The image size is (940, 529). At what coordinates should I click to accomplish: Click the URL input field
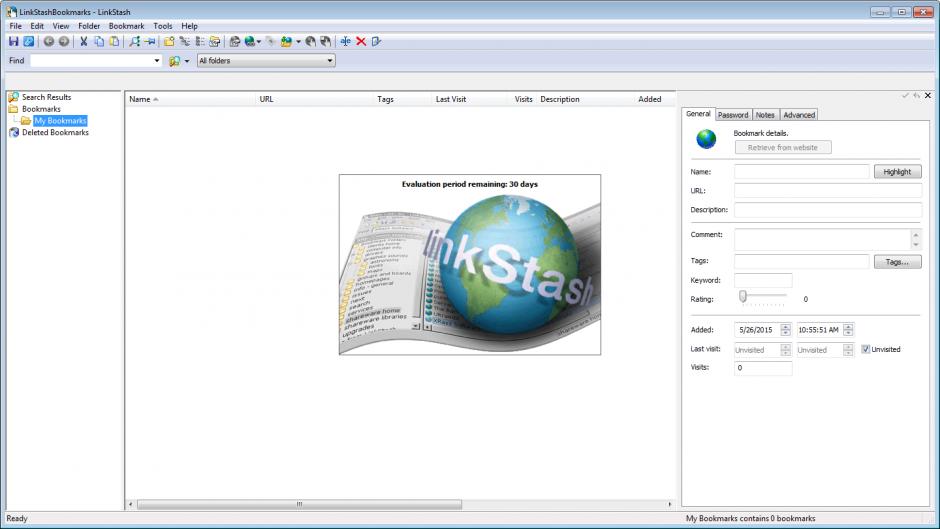pos(828,191)
